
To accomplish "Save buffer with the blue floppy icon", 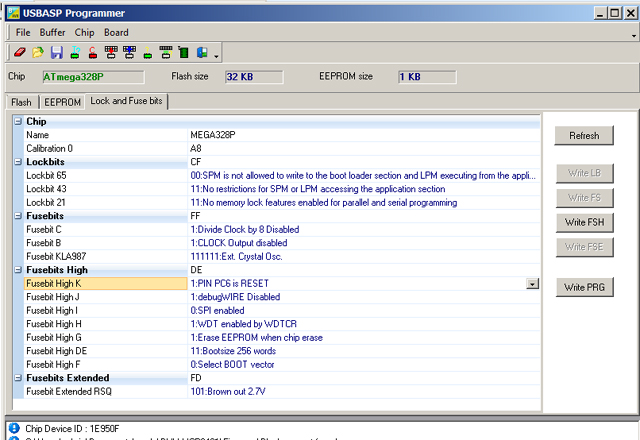I will tap(57, 52).
